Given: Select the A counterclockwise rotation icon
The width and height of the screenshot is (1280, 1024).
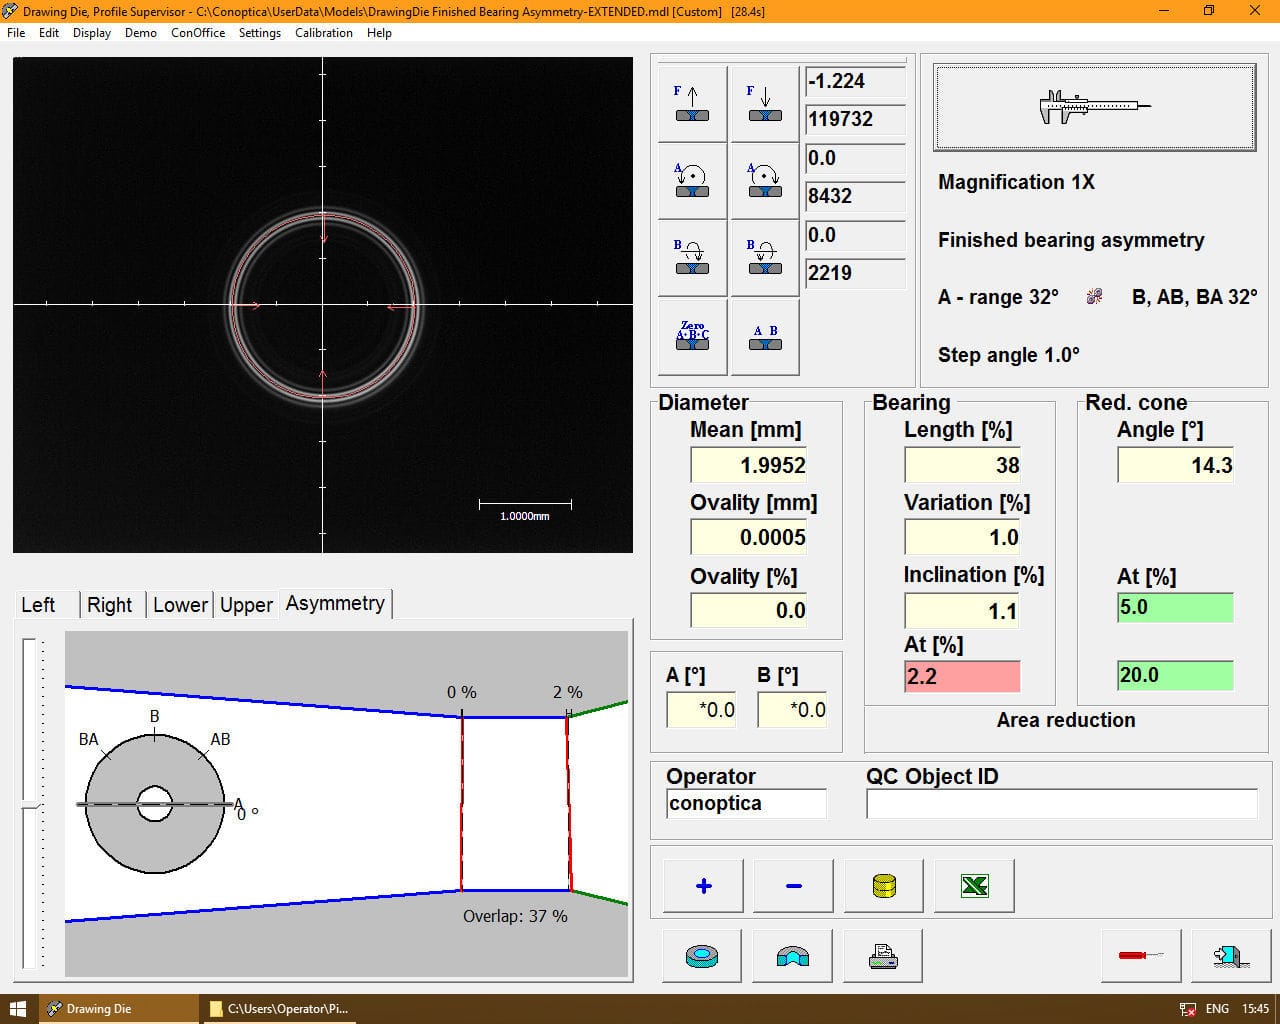Looking at the screenshot, I should pyautogui.click(x=691, y=179).
